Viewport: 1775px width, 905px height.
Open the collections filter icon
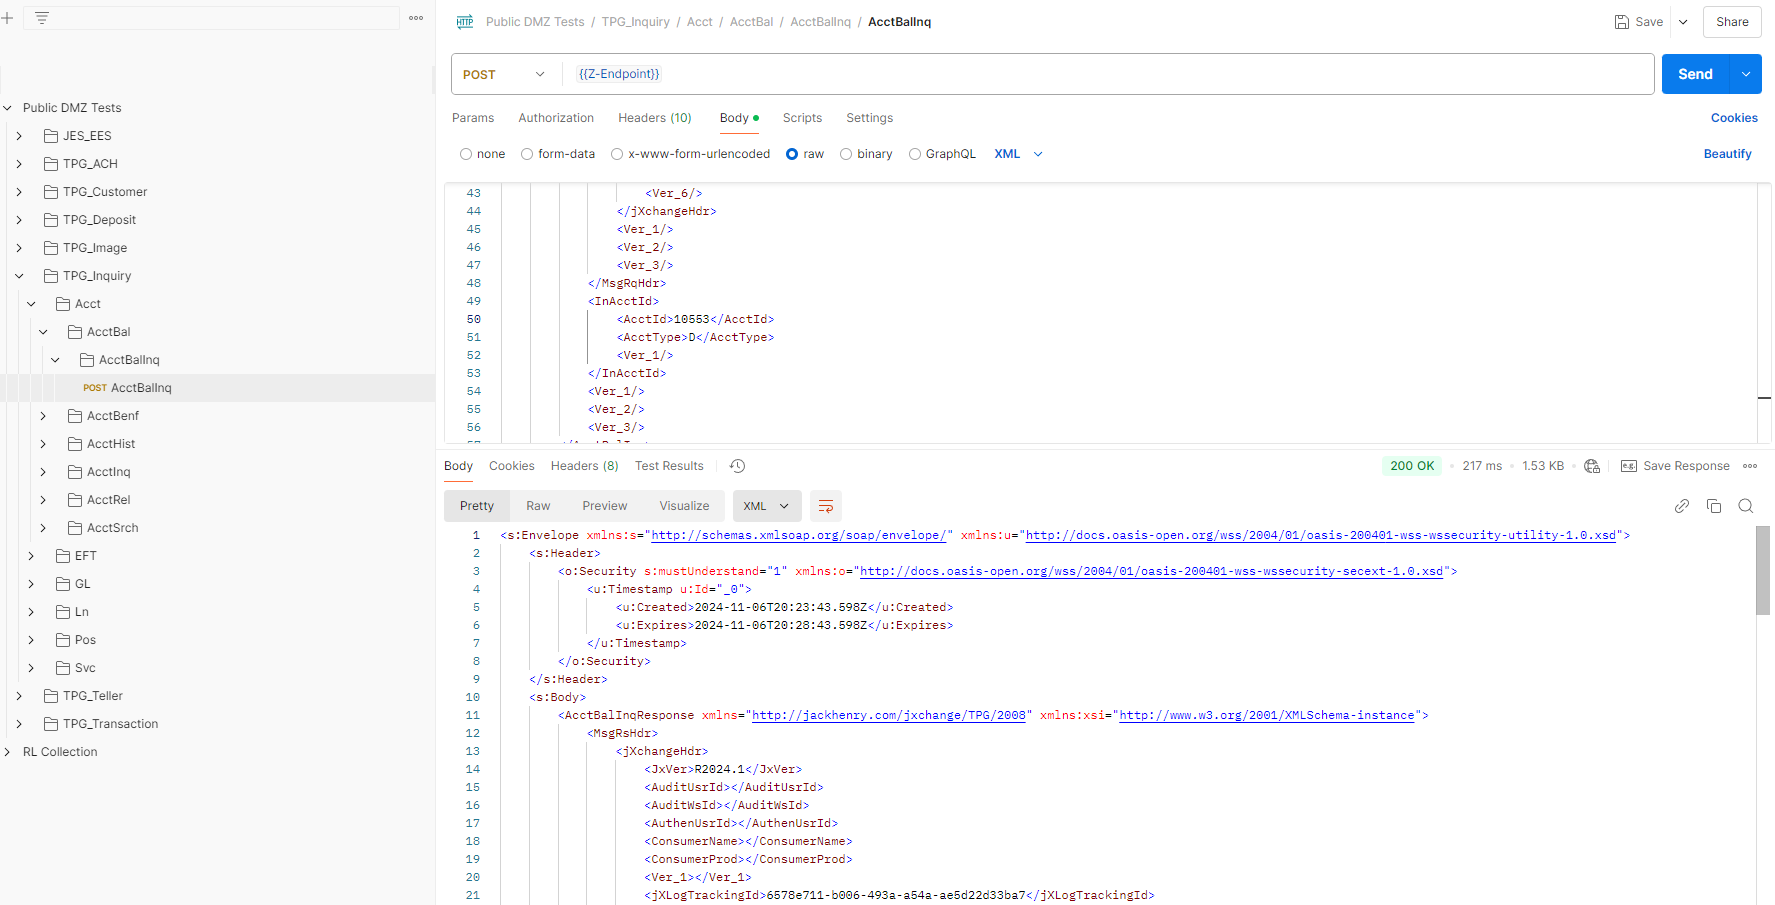pos(42,18)
